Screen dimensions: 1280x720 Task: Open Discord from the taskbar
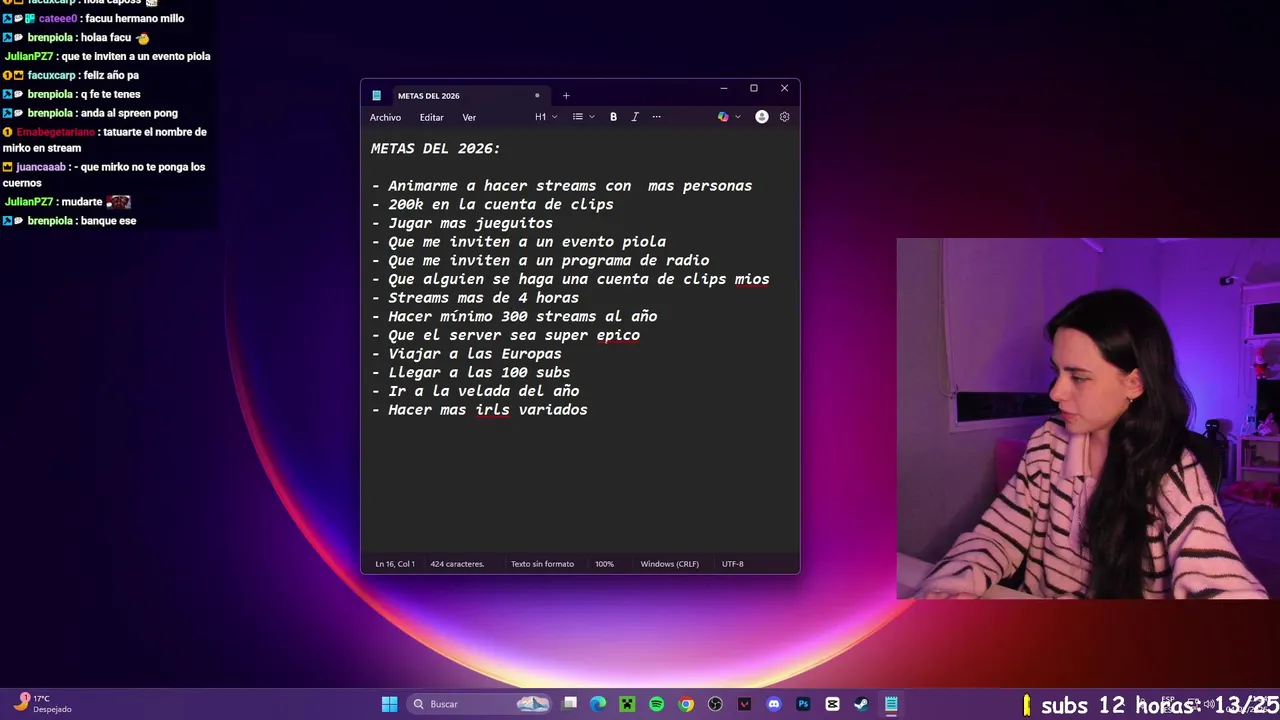point(773,704)
